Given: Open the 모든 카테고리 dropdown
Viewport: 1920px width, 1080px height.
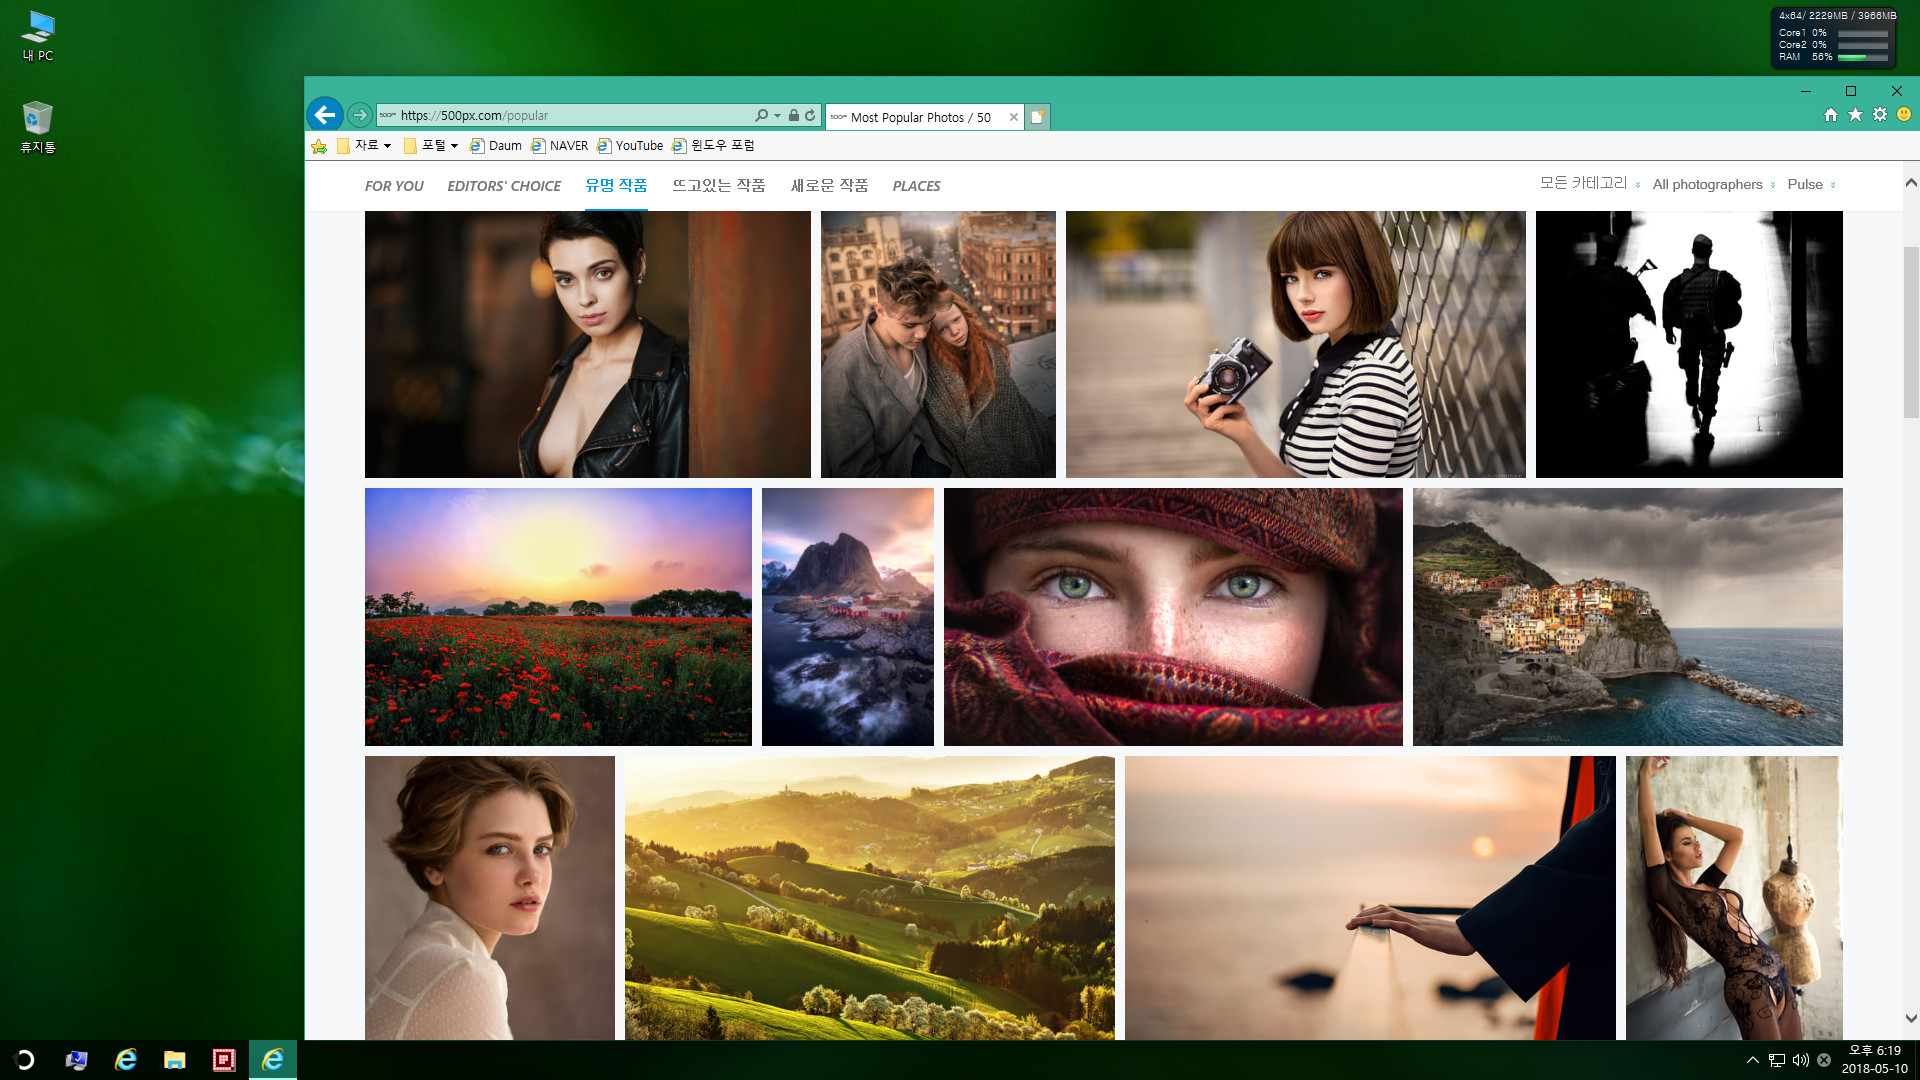Looking at the screenshot, I should (x=1589, y=184).
